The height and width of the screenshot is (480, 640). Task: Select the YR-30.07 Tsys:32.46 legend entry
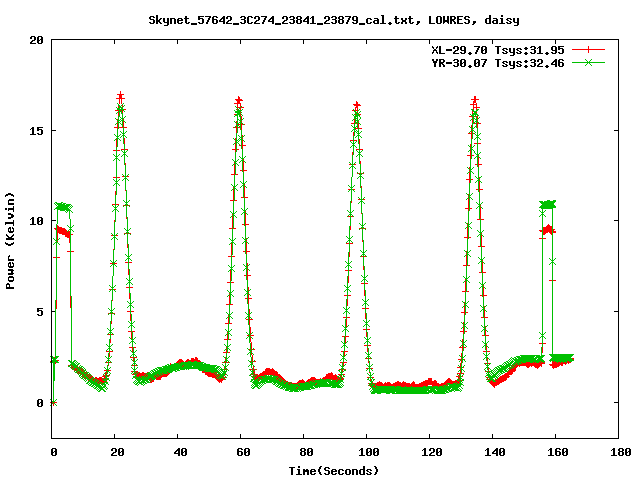point(498,63)
